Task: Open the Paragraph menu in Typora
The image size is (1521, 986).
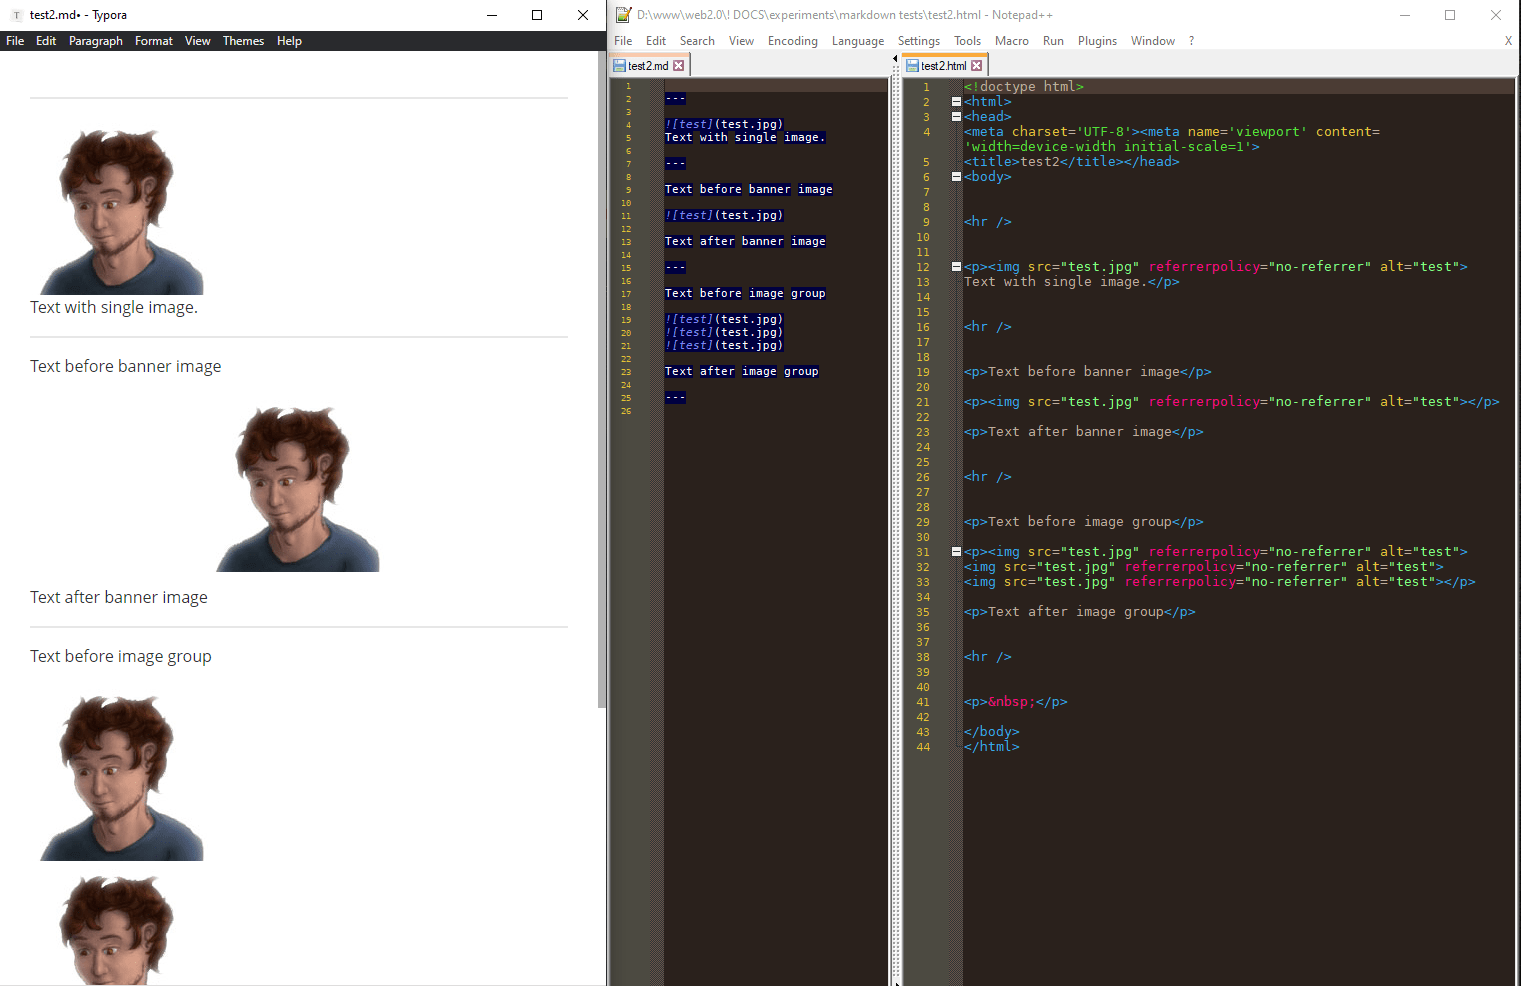Action: (x=96, y=41)
